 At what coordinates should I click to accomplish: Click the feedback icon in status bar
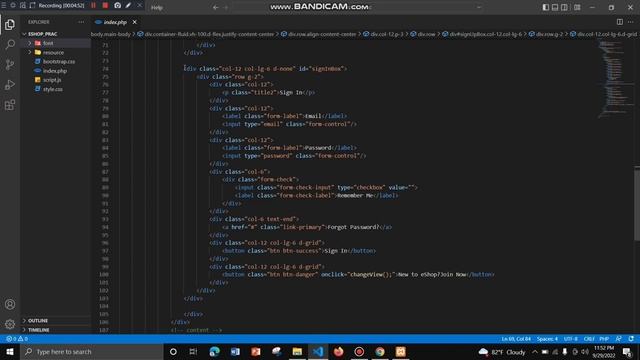click(618, 339)
